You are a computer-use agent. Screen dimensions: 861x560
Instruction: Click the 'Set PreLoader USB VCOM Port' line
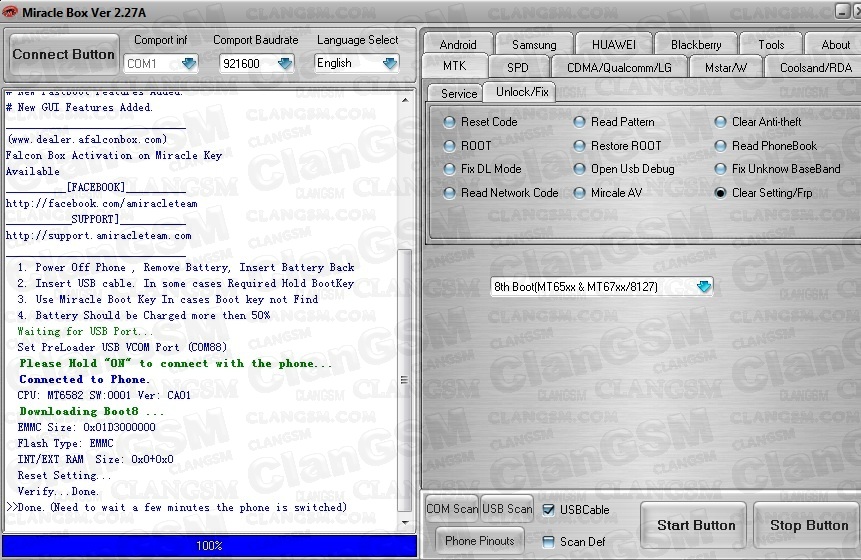coord(122,347)
